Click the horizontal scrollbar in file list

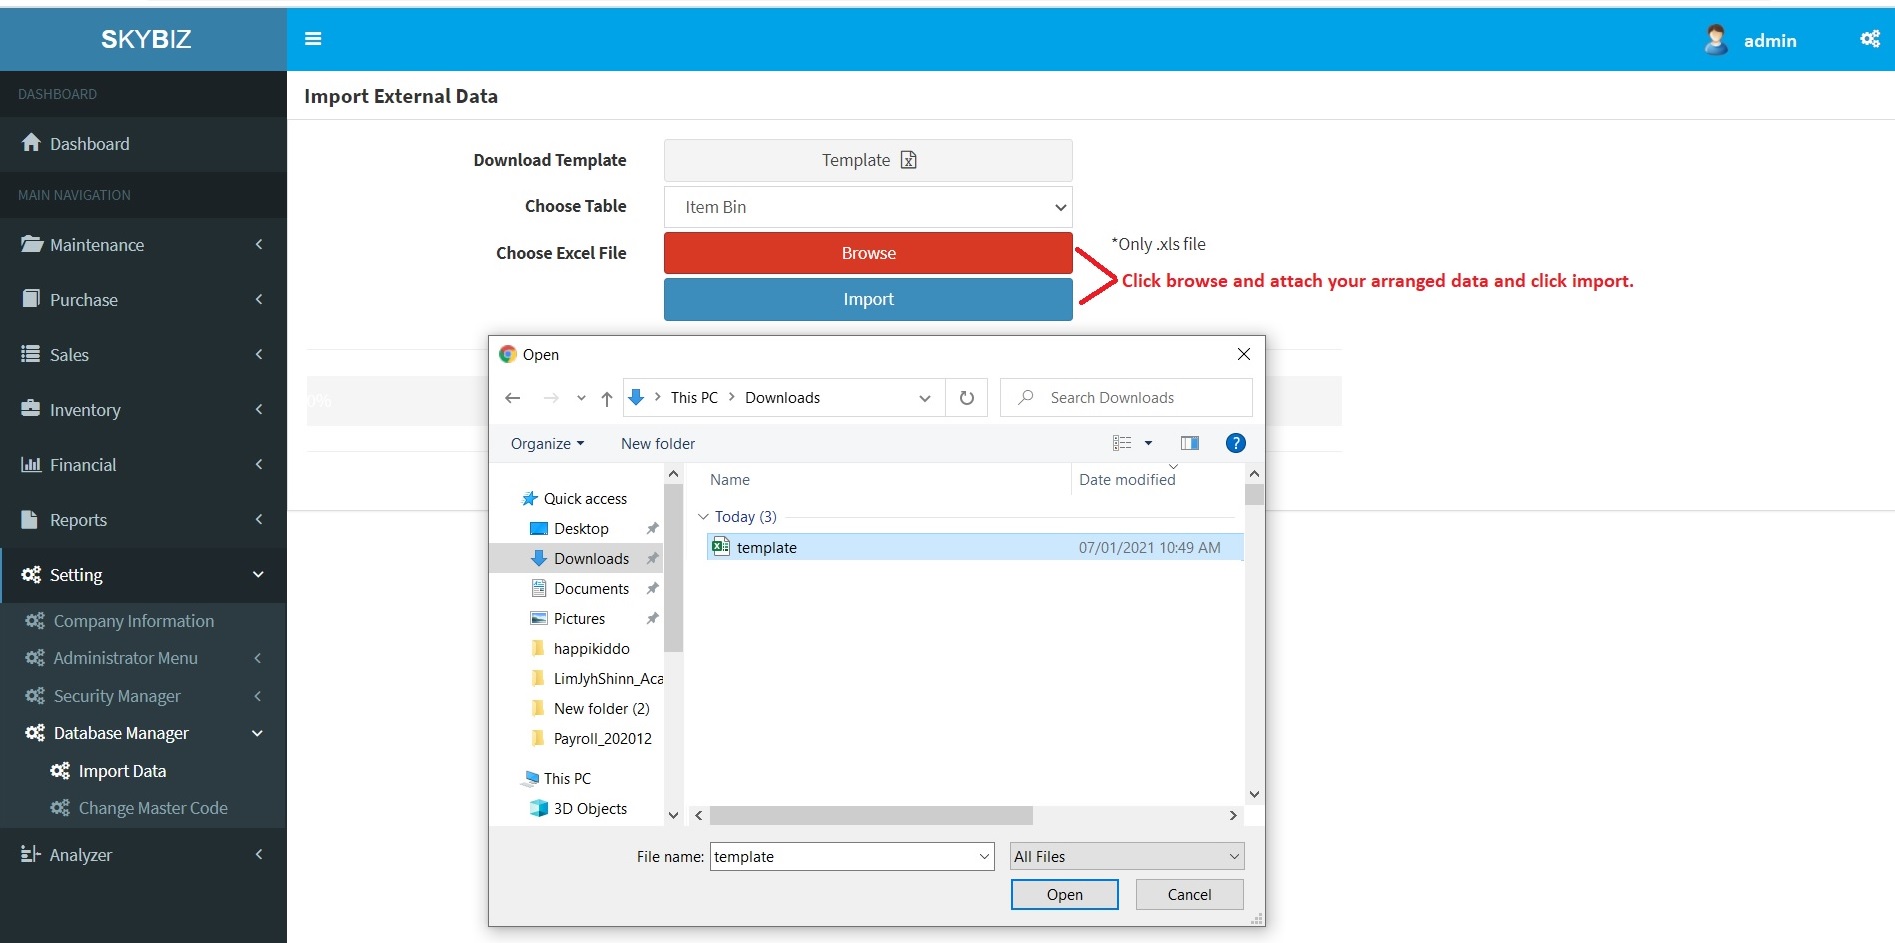click(870, 816)
